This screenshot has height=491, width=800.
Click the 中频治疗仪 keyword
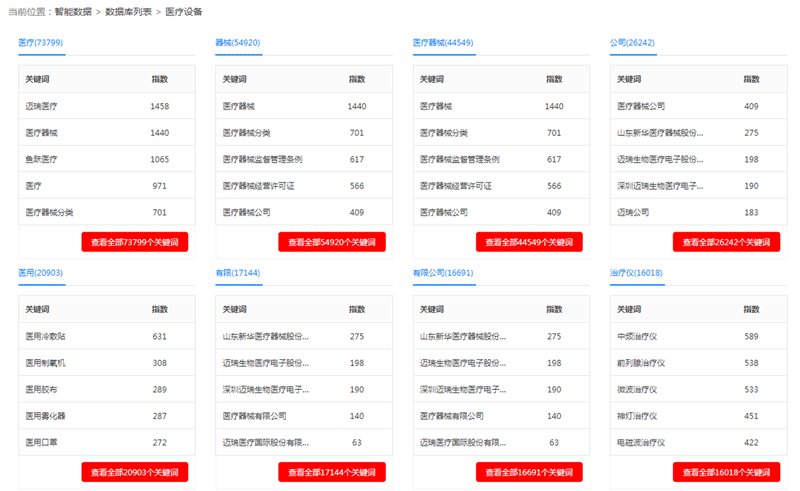click(x=638, y=336)
